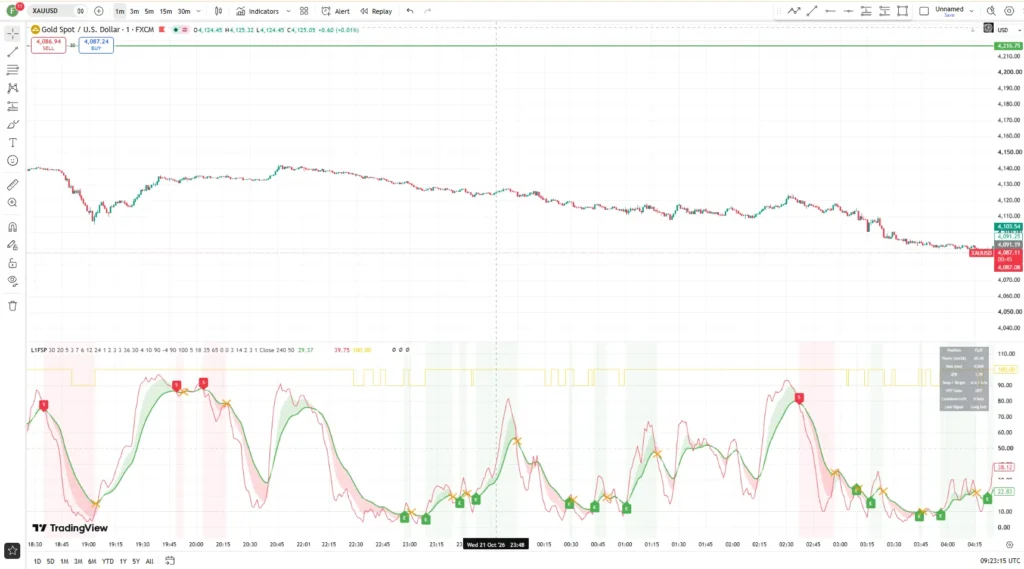Open the candlestick chart type menu

point(218,11)
